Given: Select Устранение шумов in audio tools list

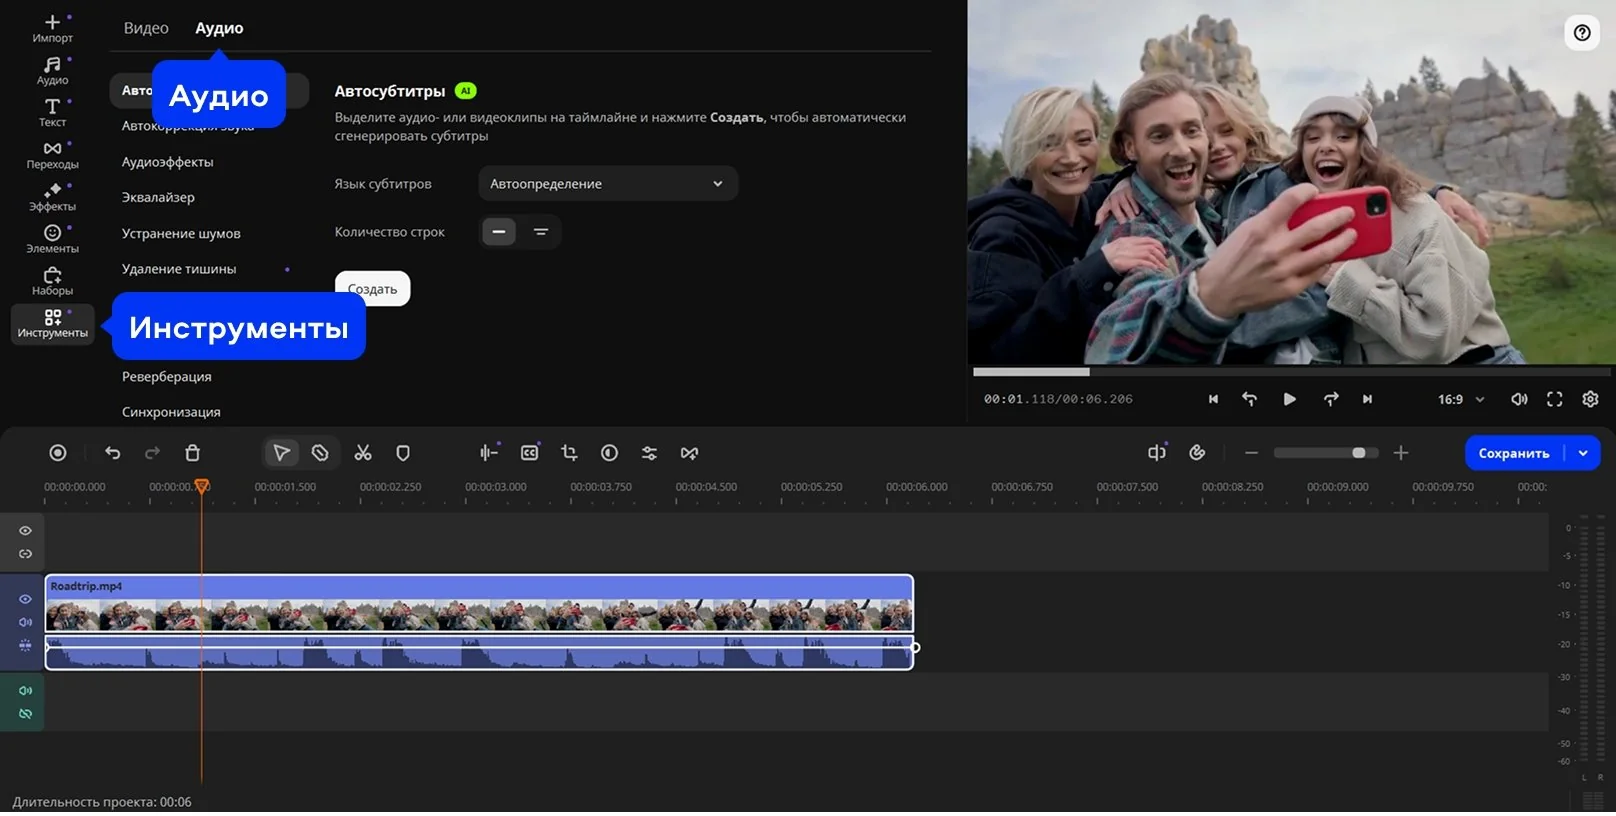Looking at the screenshot, I should 181,233.
